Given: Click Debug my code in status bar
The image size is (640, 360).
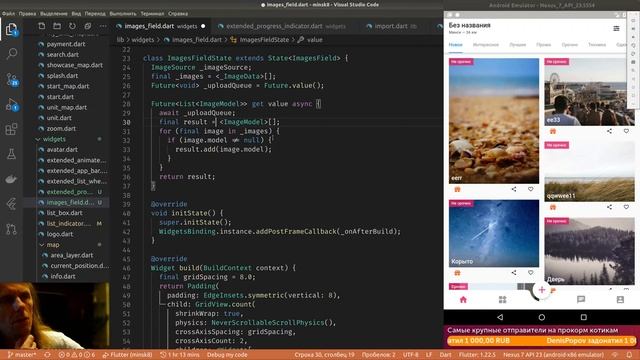Looking at the screenshot, I should point(227,355).
